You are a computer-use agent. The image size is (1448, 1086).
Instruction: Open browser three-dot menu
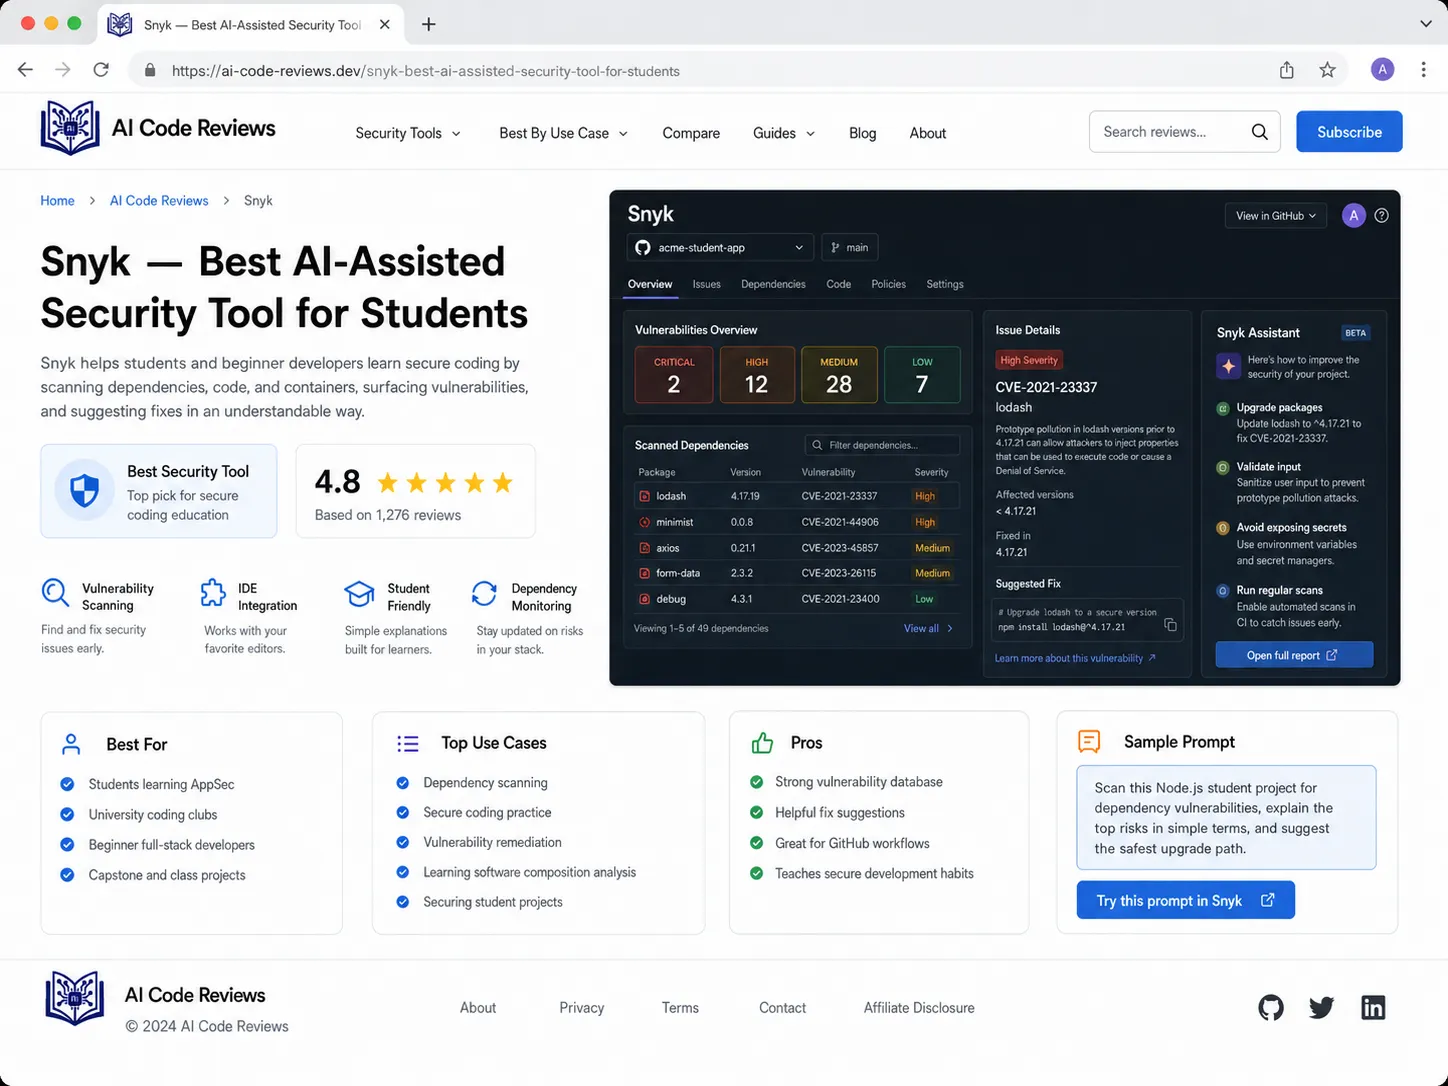(x=1423, y=70)
